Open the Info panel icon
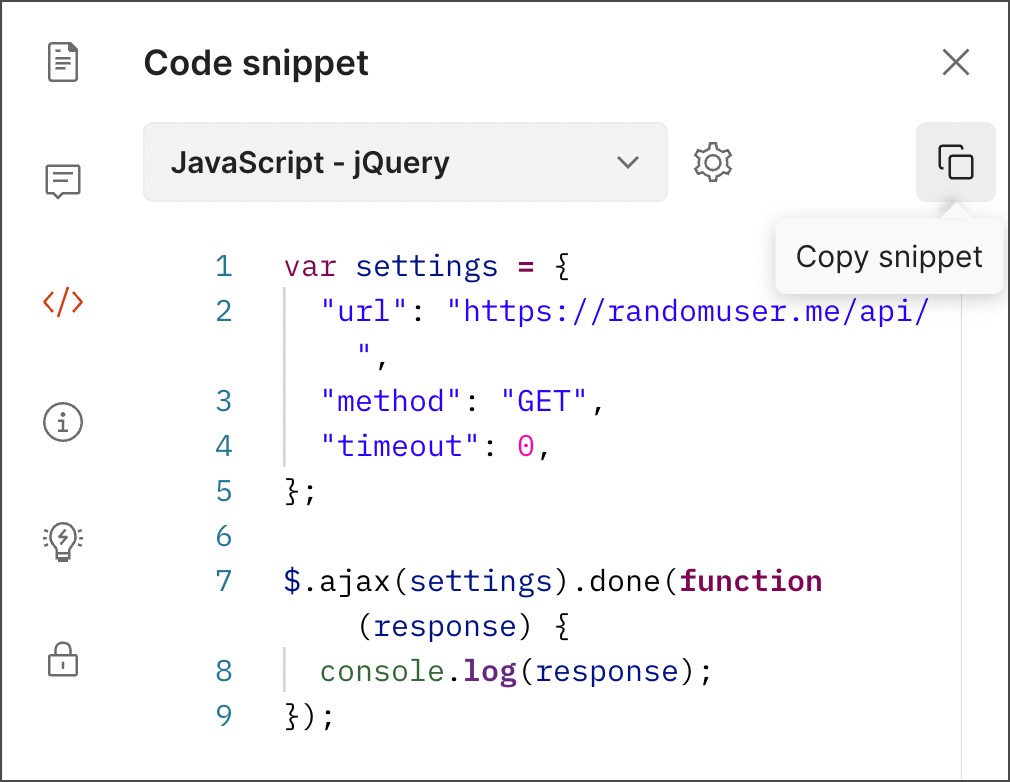Viewport: 1010px width, 782px height. (x=62, y=422)
